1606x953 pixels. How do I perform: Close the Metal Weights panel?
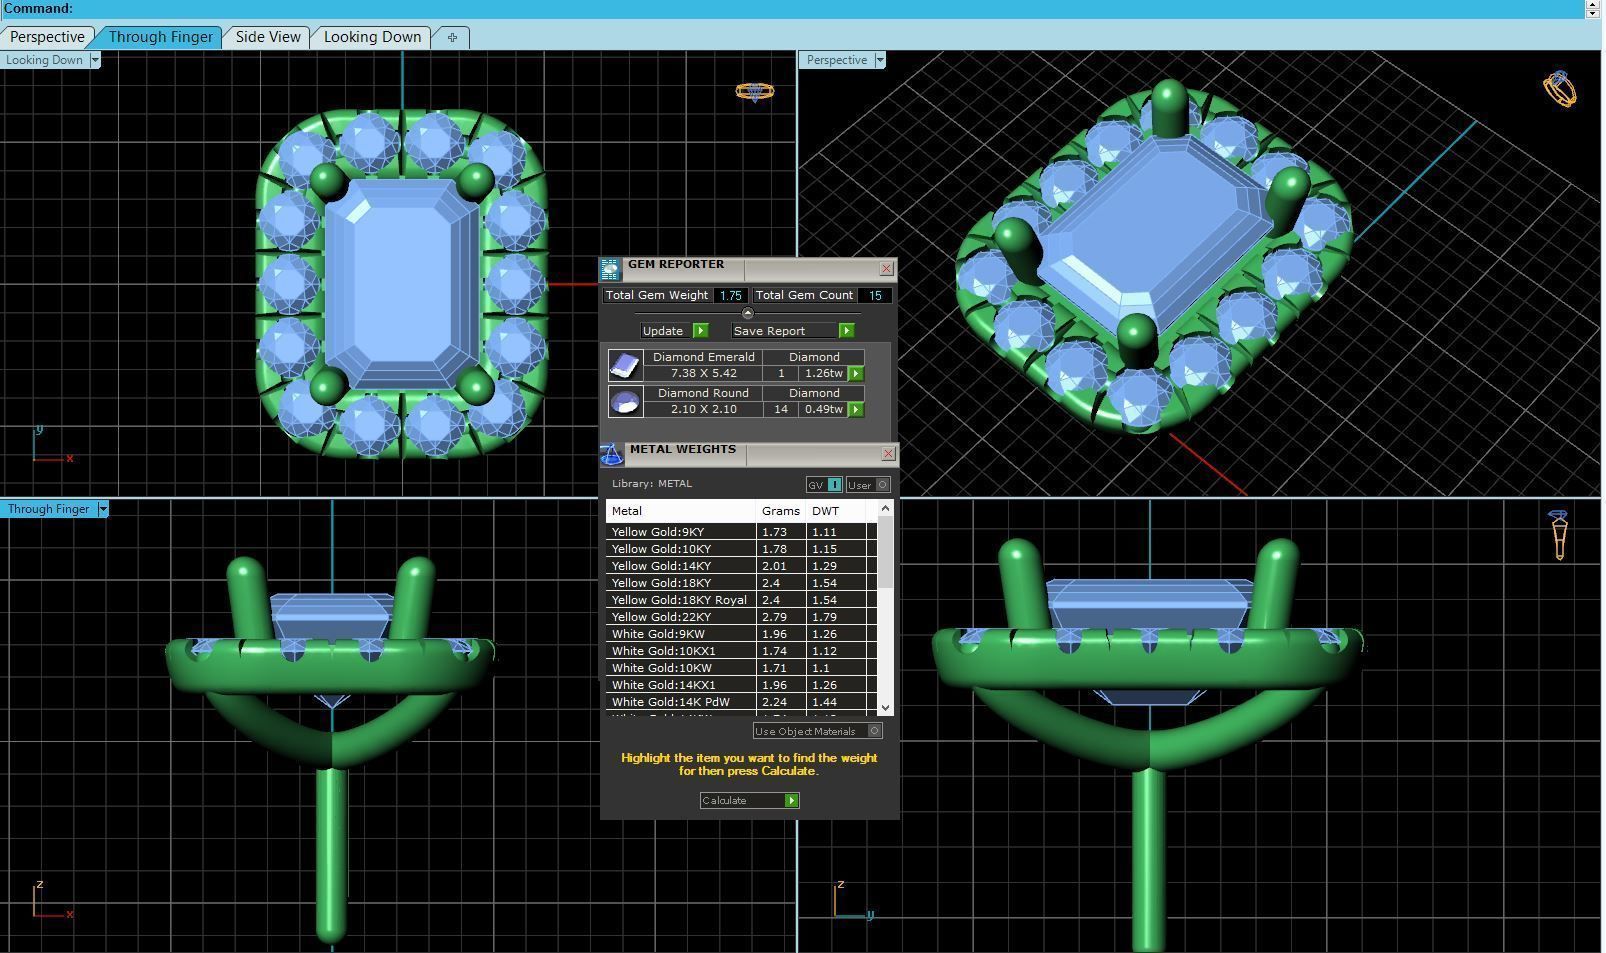coord(888,454)
